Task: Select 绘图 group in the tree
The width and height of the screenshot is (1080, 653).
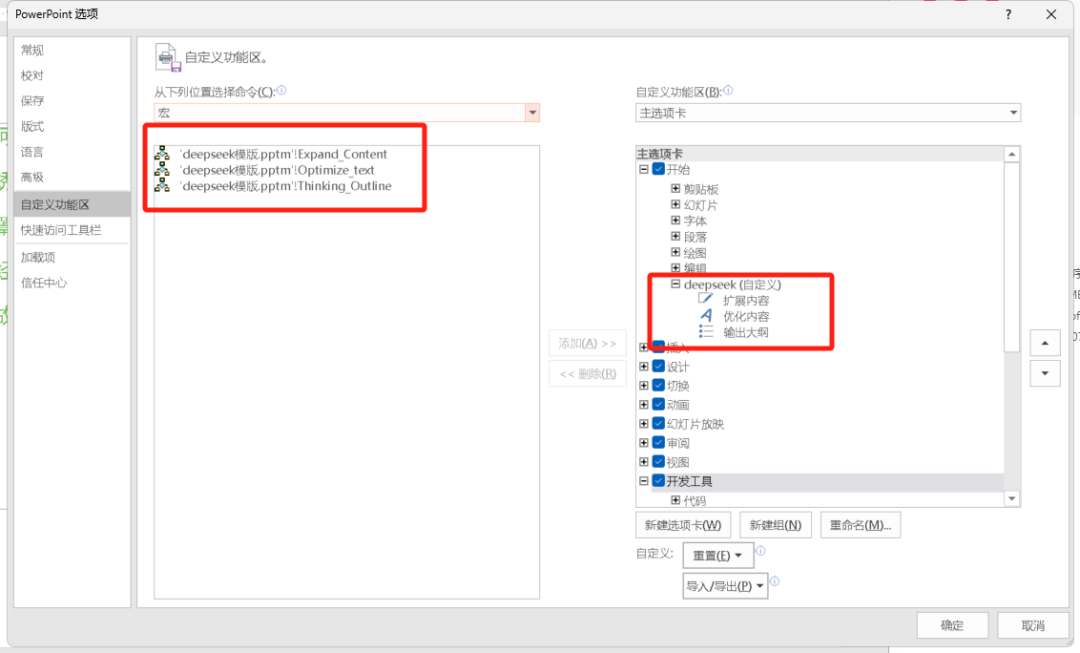Action: click(694, 253)
